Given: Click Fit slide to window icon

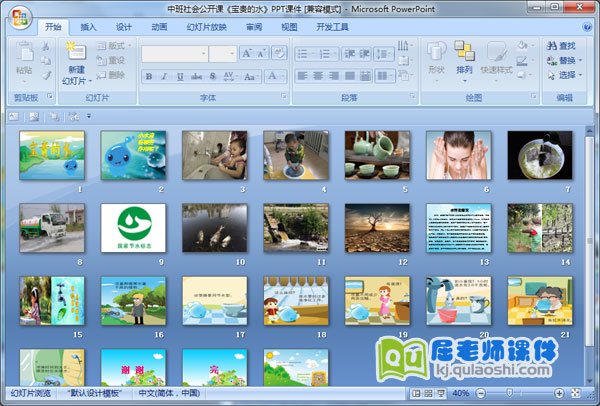Looking at the screenshot, I should (x=576, y=393).
